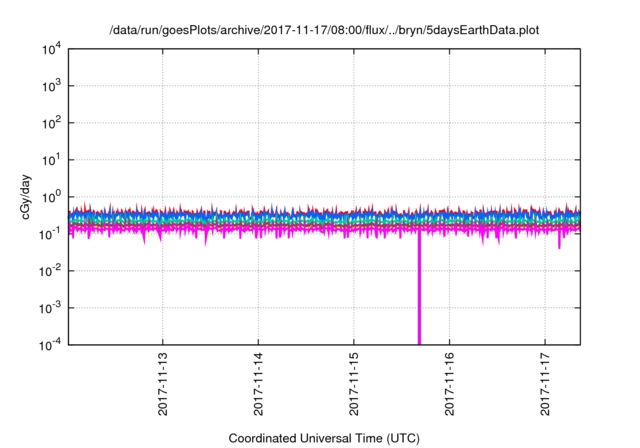The height and width of the screenshot is (448, 640).
Task: Click the 10^-4 y-axis tick label
Action: coord(50,346)
